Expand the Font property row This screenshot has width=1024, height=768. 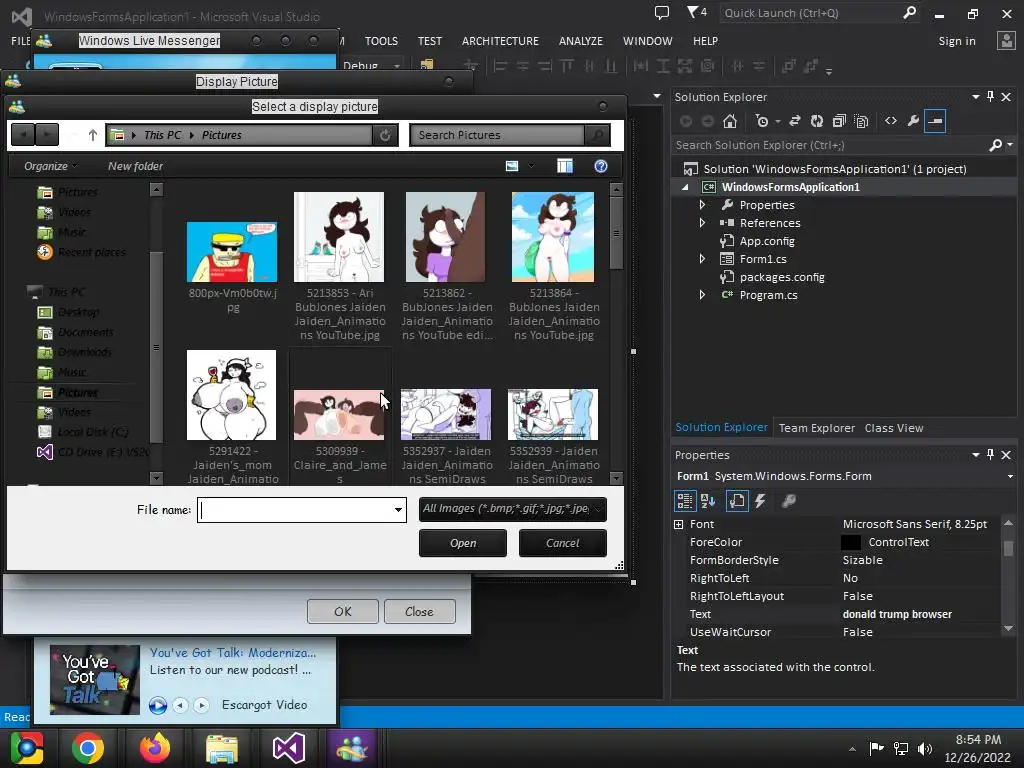tap(679, 524)
